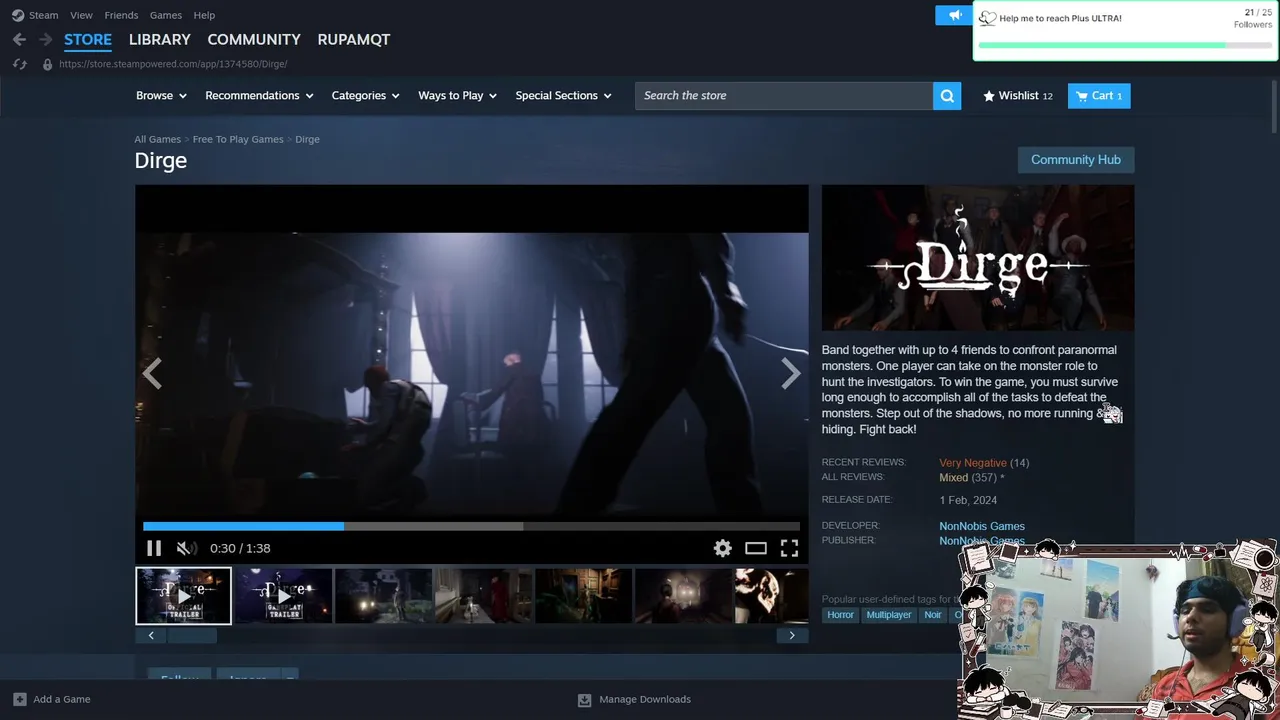Click the Add a Game plus icon
Image resolution: width=1280 pixels, height=720 pixels.
[x=19, y=699]
